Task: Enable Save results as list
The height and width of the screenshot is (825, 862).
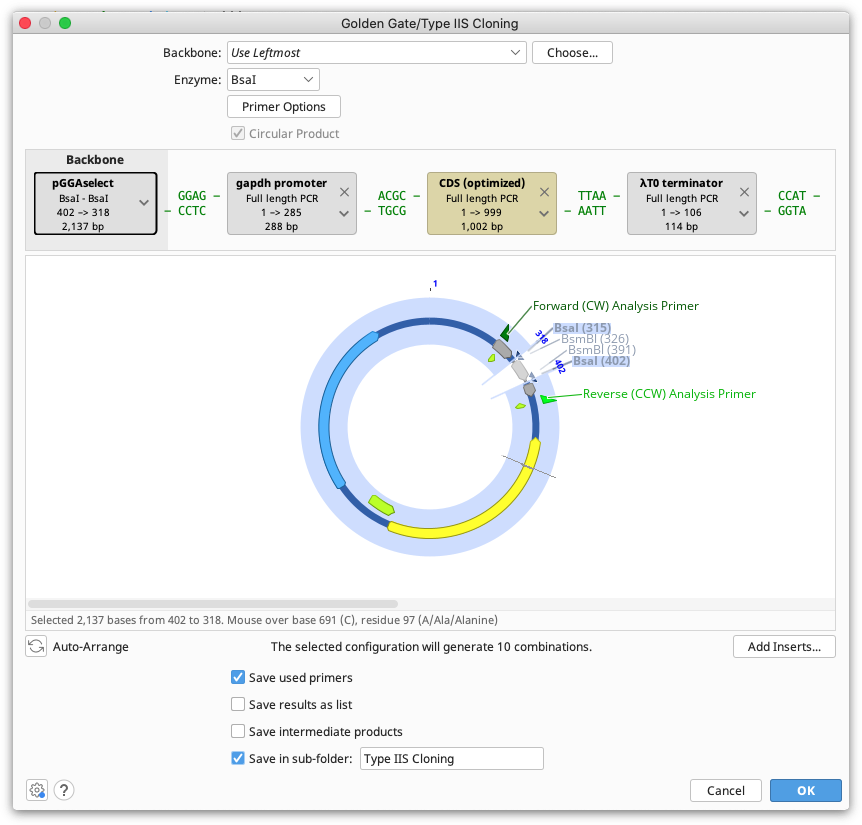Action: 237,704
